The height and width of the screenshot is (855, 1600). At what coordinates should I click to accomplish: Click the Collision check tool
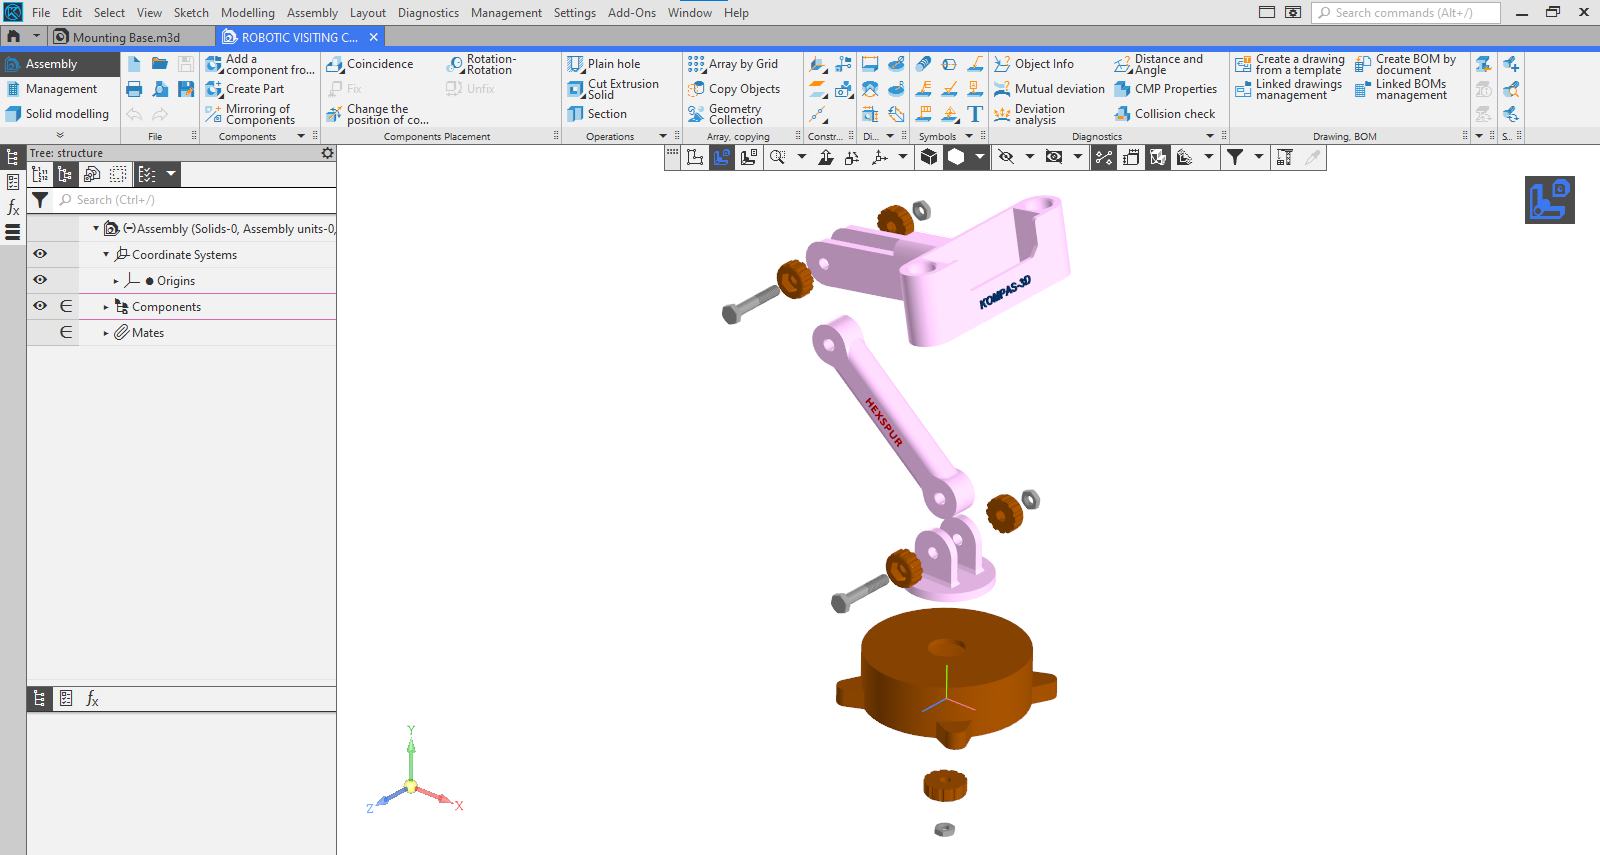pyautogui.click(x=1165, y=114)
